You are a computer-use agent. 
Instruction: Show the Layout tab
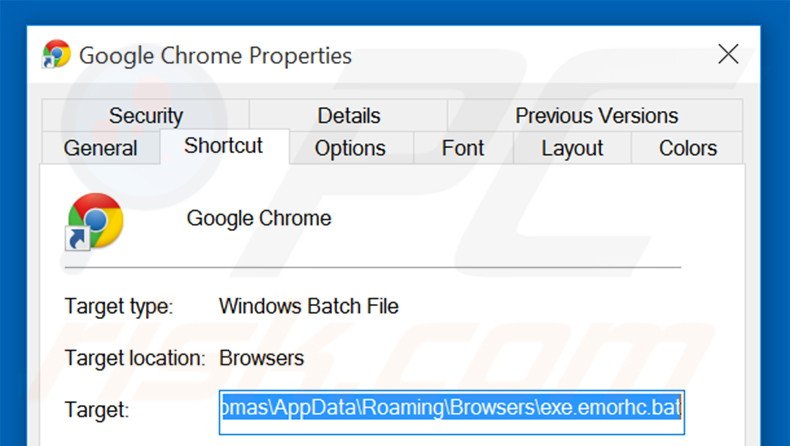tap(572, 149)
